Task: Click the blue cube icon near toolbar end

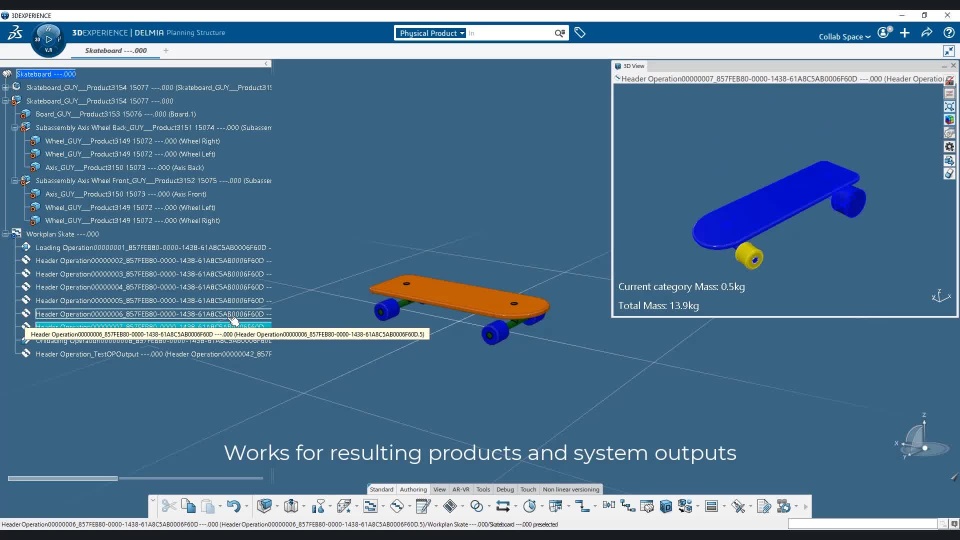Action: point(666,506)
